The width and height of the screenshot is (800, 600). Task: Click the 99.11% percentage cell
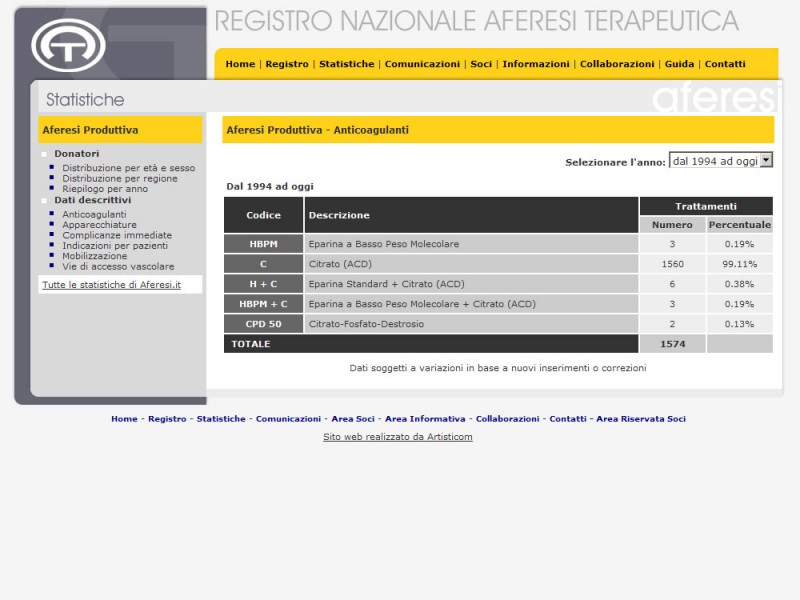(739, 264)
